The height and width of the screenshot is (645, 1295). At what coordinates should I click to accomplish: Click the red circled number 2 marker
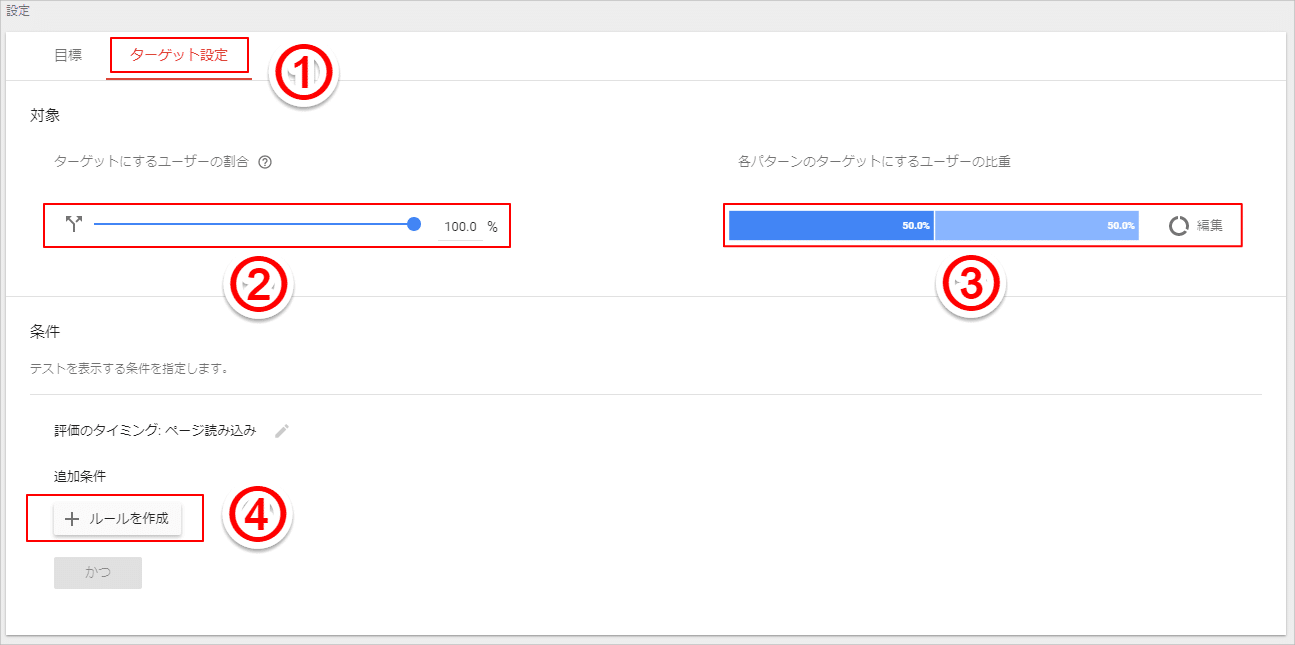tap(258, 286)
